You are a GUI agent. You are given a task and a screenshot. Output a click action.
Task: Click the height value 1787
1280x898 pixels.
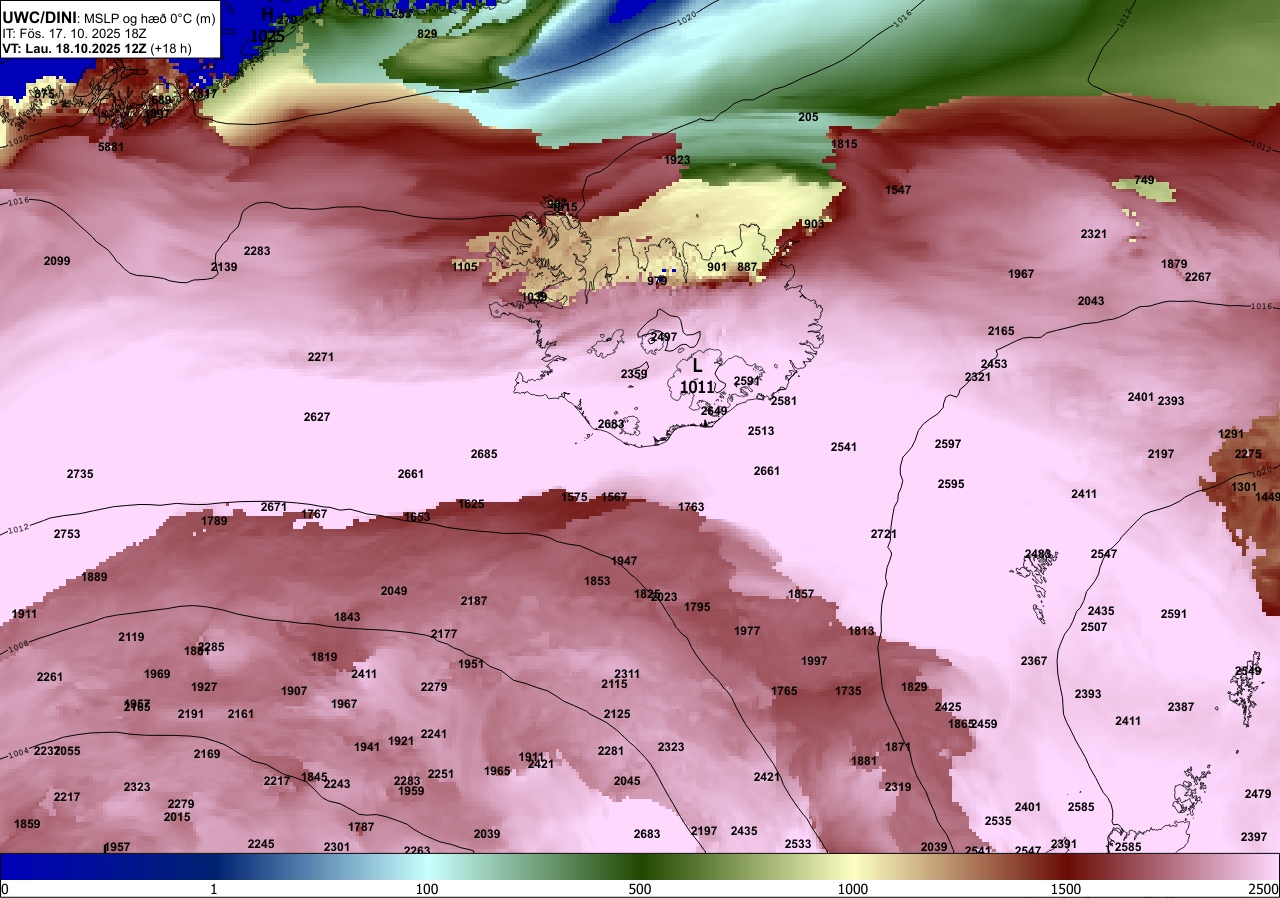(x=361, y=827)
